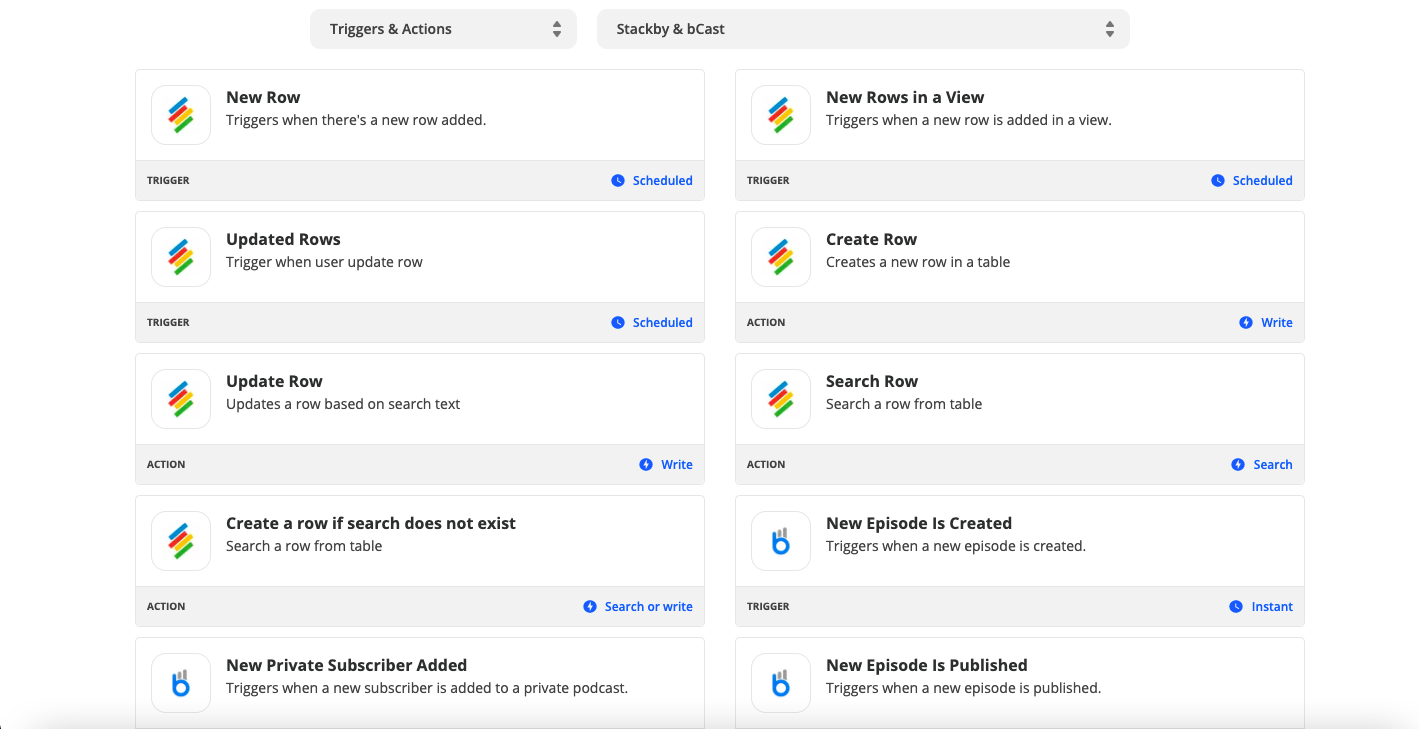This screenshot has width=1419, height=729.
Task: Click the bCast logo for New Private Subscriber Added
Action: [x=181, y=683]
